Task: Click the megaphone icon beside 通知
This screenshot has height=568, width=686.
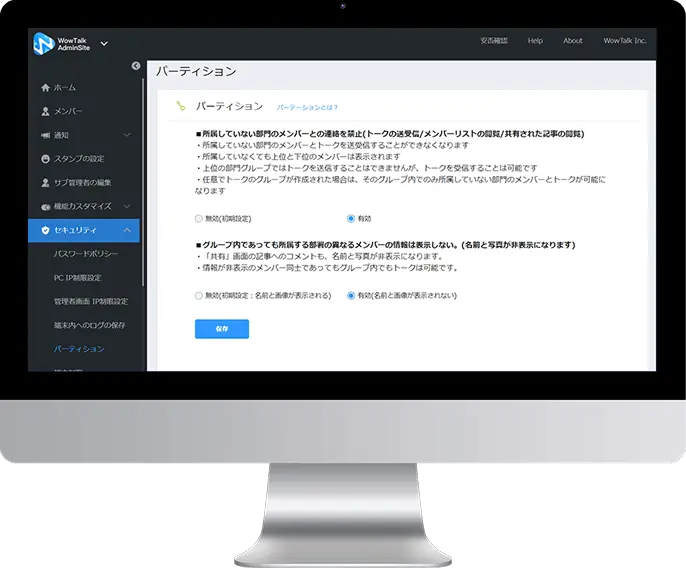Action: click(x=45, y=135)
